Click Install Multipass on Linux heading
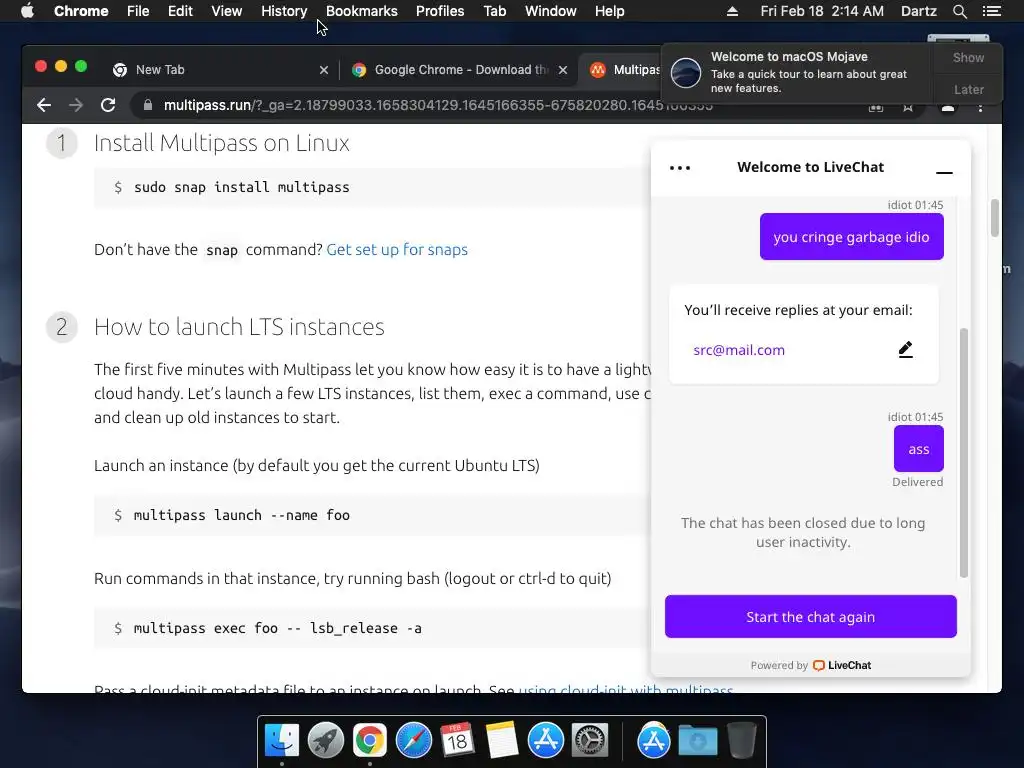The height and width of the screenshot is (768, 1024). [x=221, y=143]
